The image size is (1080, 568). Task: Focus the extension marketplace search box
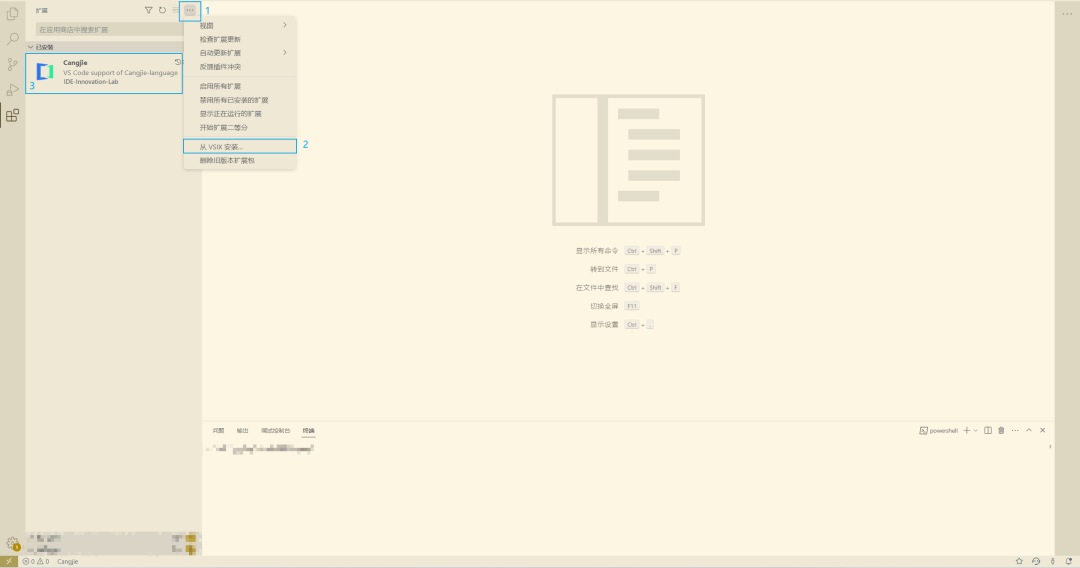(x=109, y=30)
